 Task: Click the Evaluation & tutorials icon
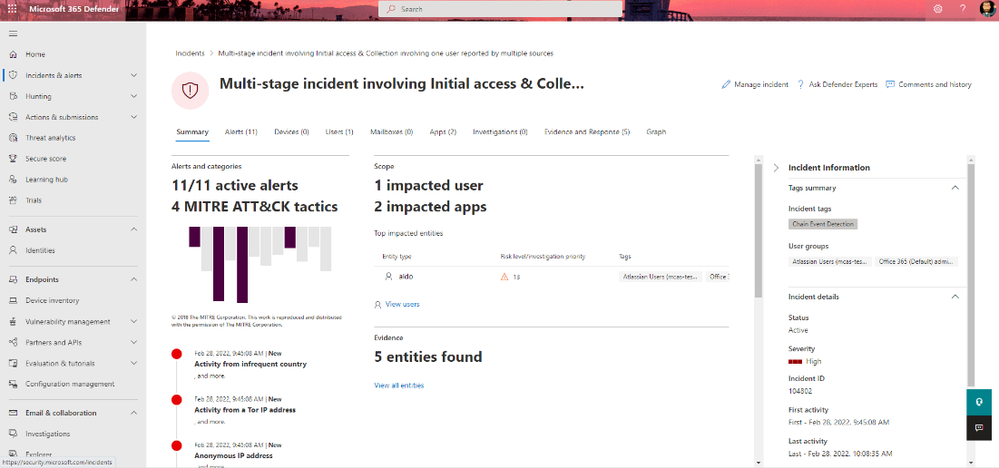[13, 363]
